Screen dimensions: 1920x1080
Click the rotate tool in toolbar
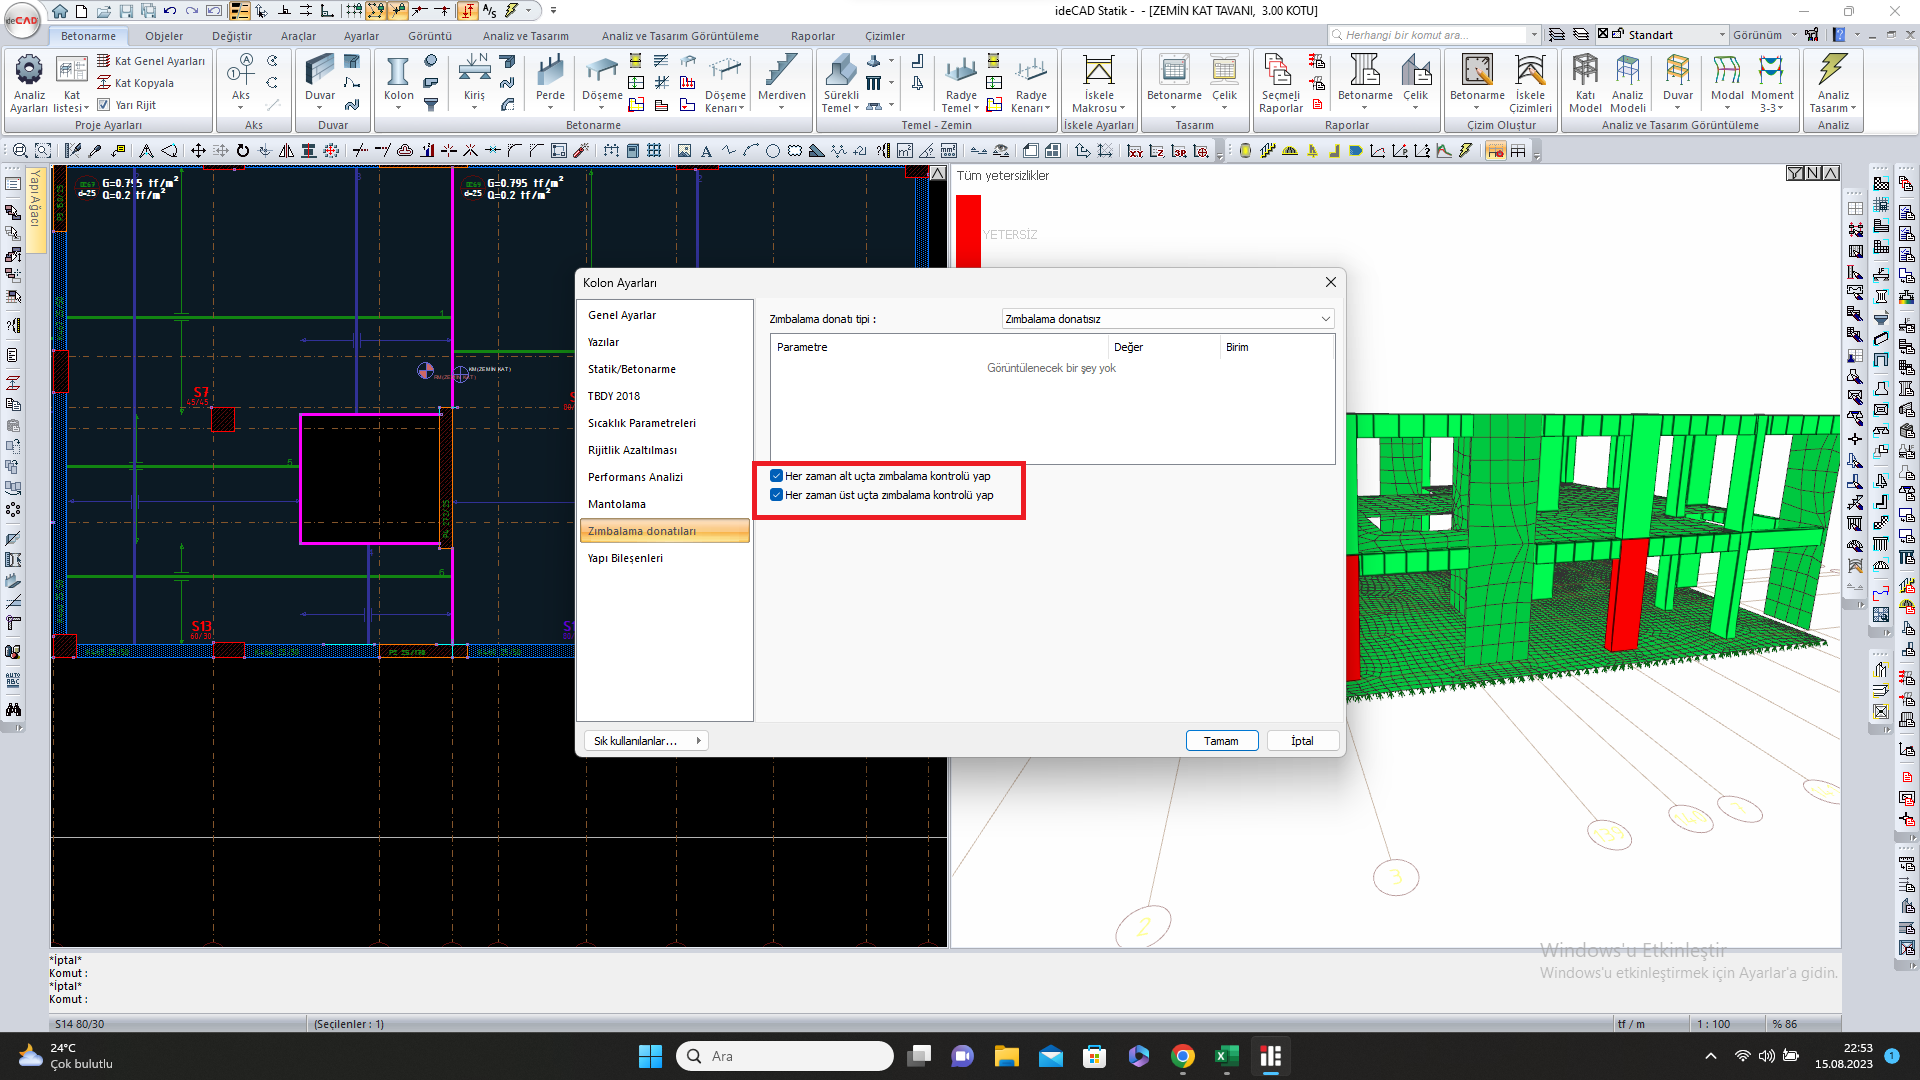pos(242,151)
